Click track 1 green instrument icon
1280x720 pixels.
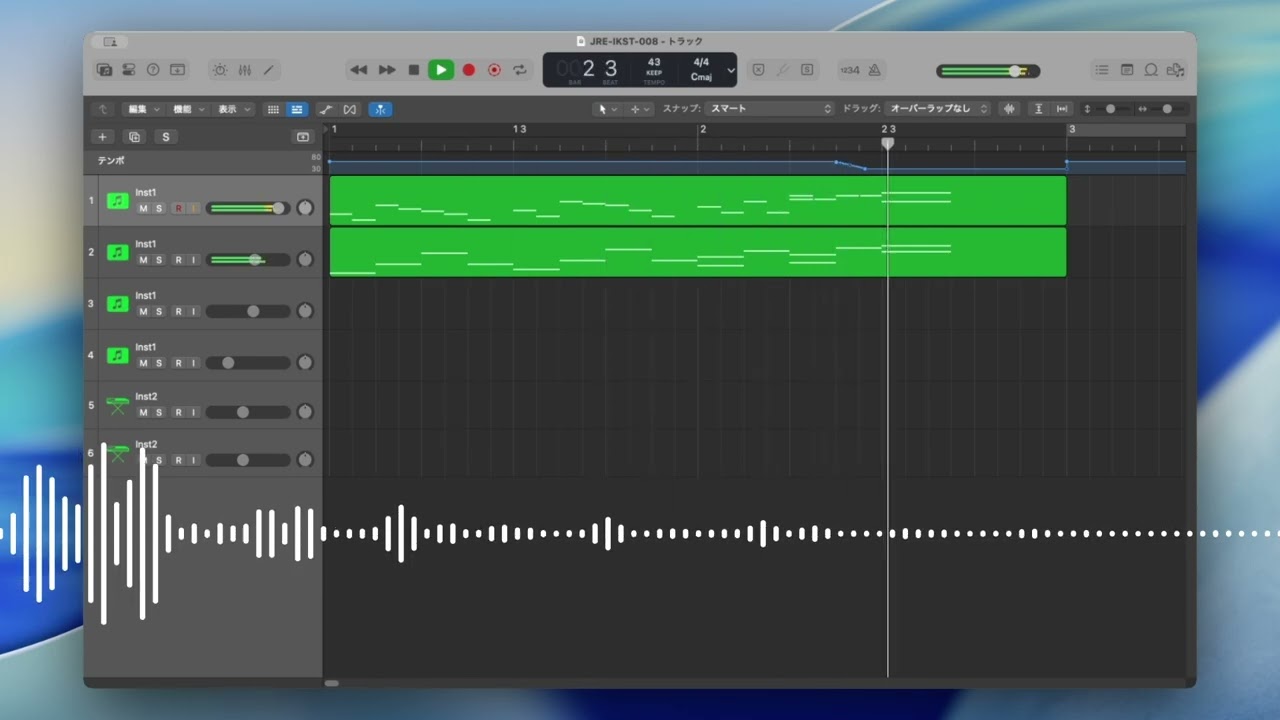coord(118,201)
